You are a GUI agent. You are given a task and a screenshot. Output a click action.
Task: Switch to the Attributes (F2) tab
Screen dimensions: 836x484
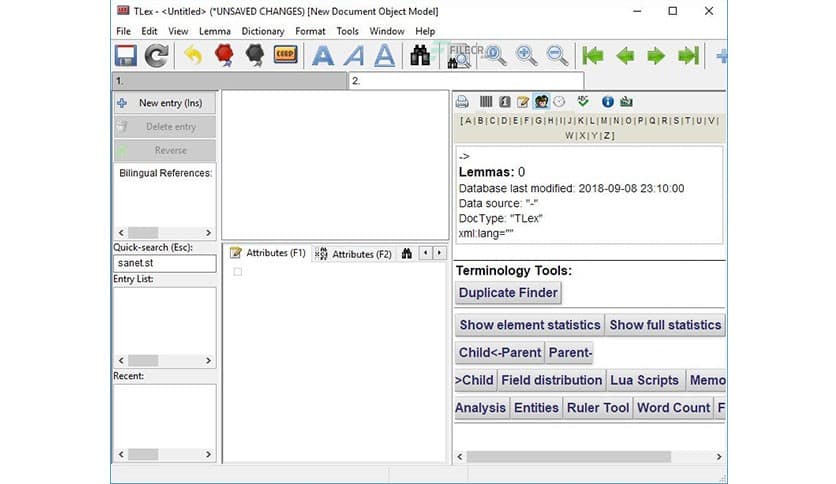(353, 254)
